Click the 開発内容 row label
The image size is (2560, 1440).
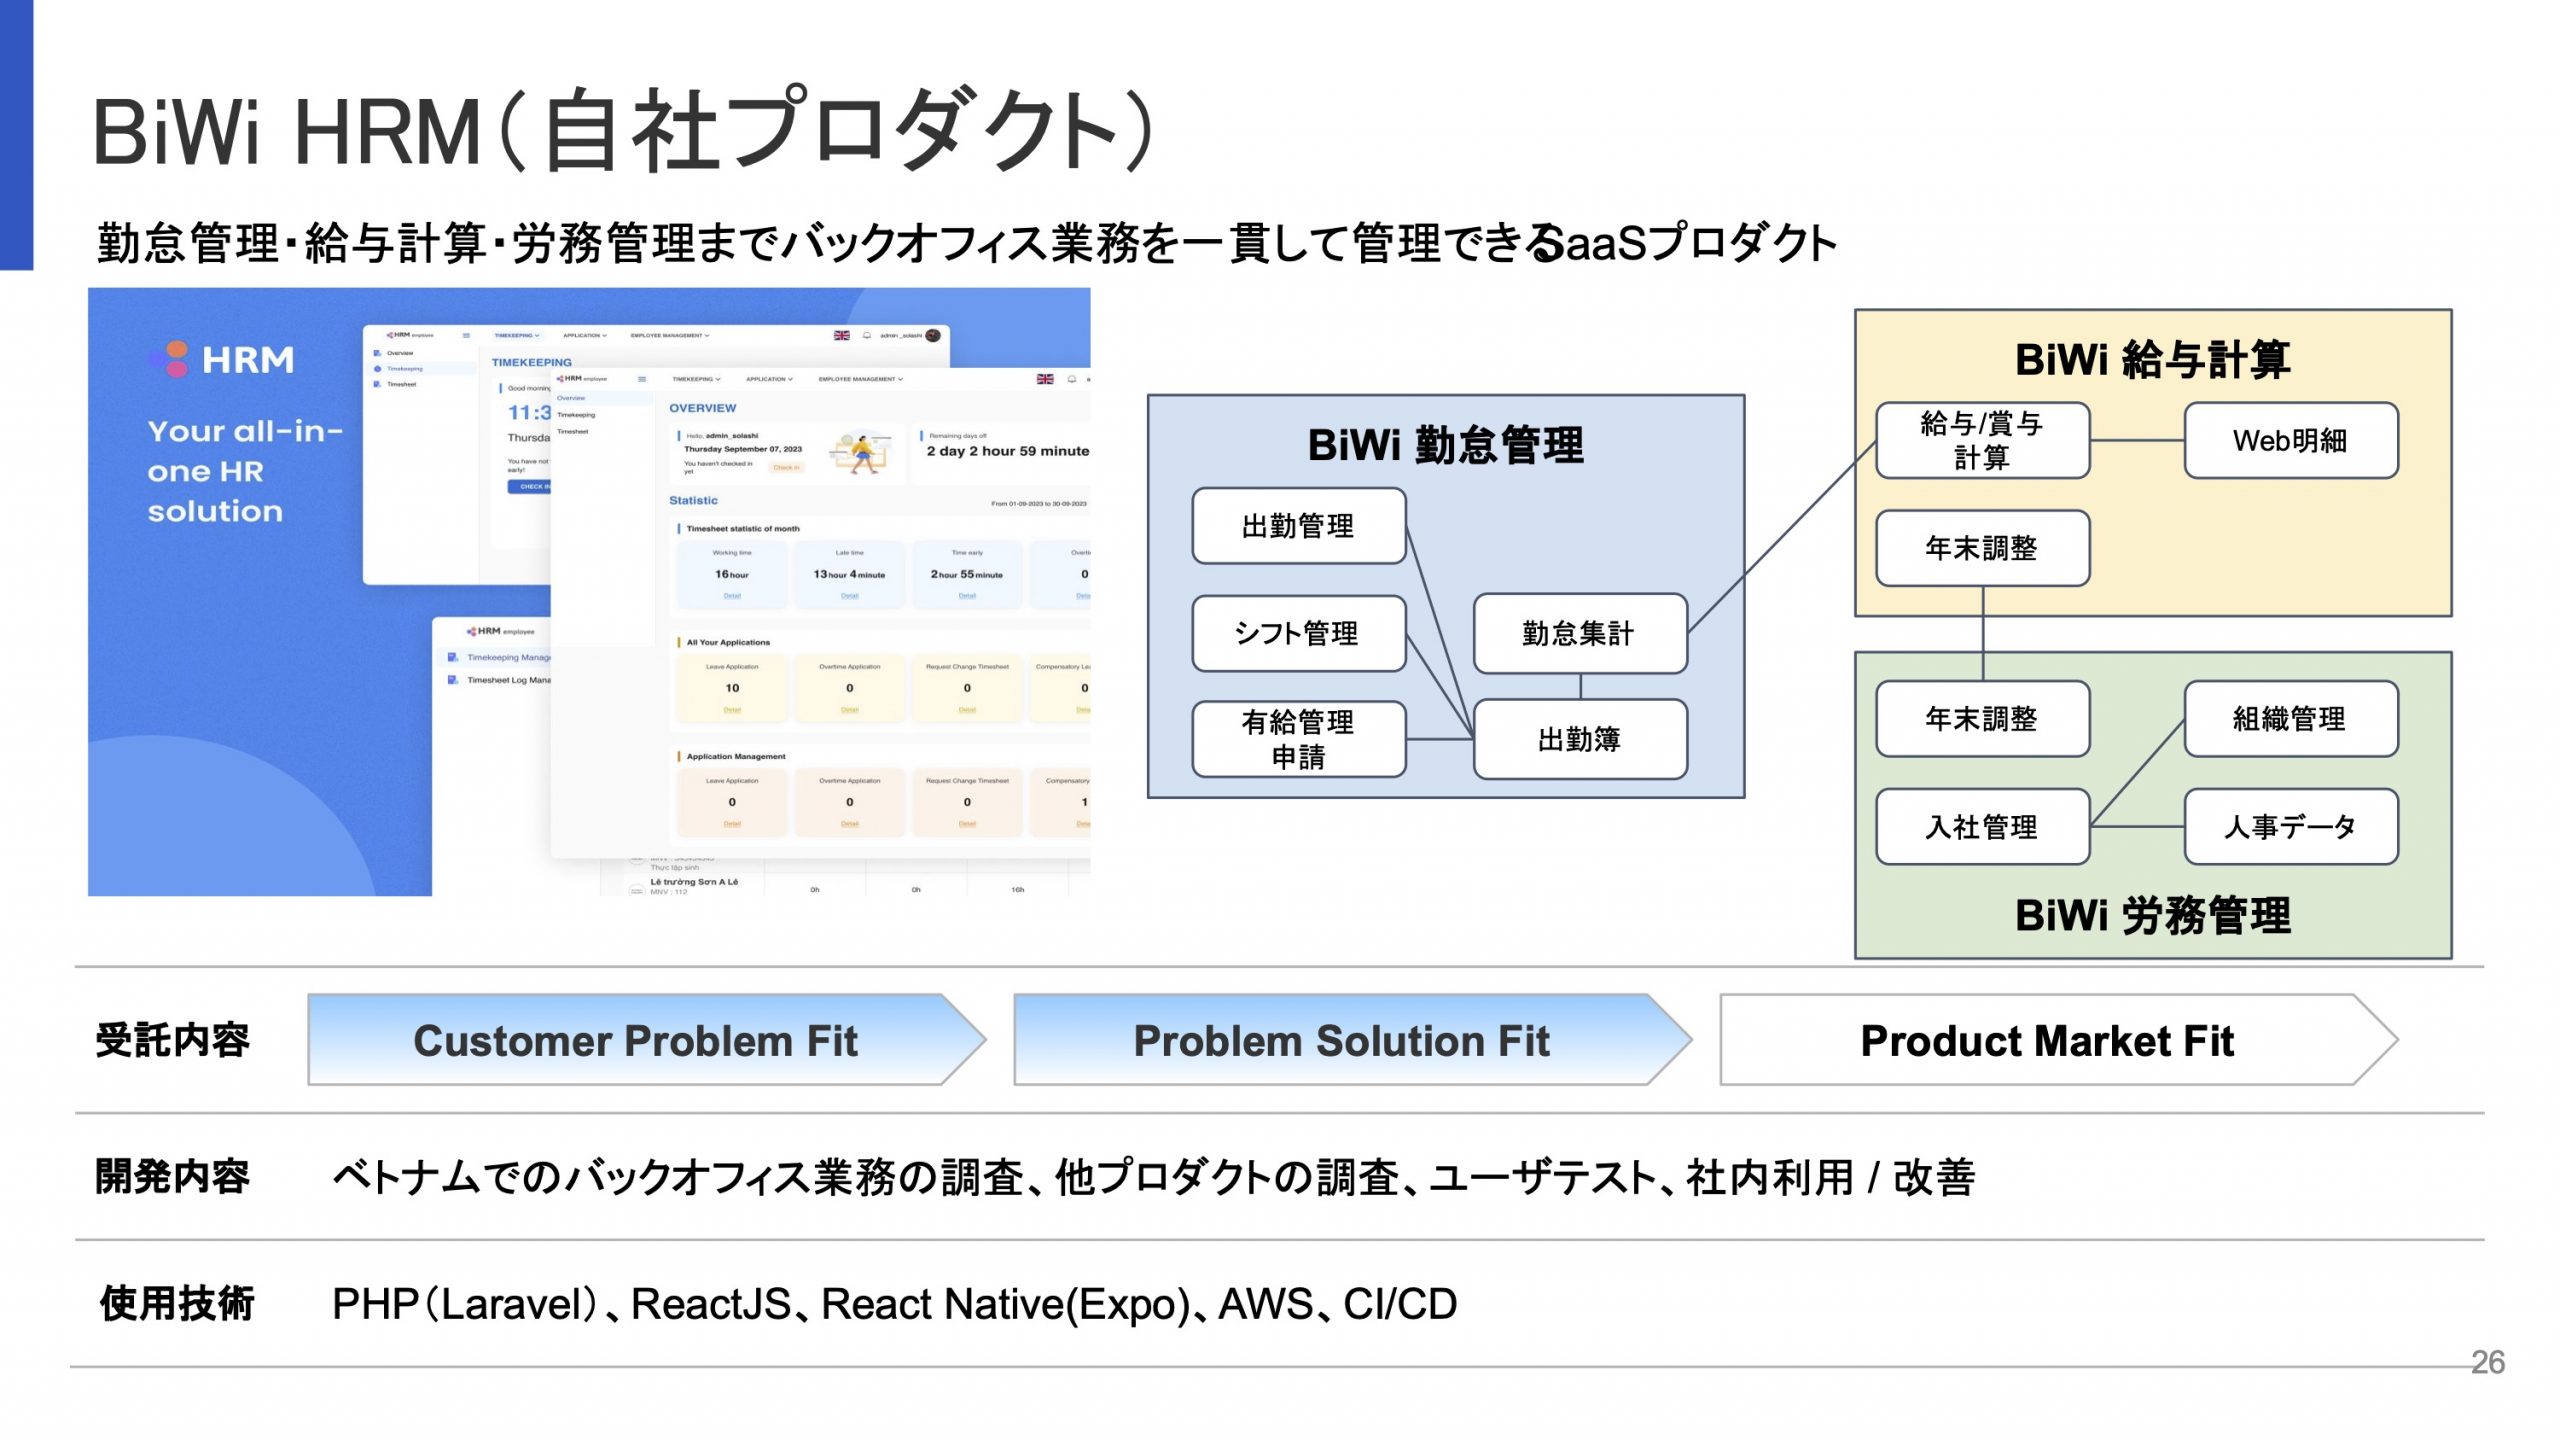[x=172, y=1177]
